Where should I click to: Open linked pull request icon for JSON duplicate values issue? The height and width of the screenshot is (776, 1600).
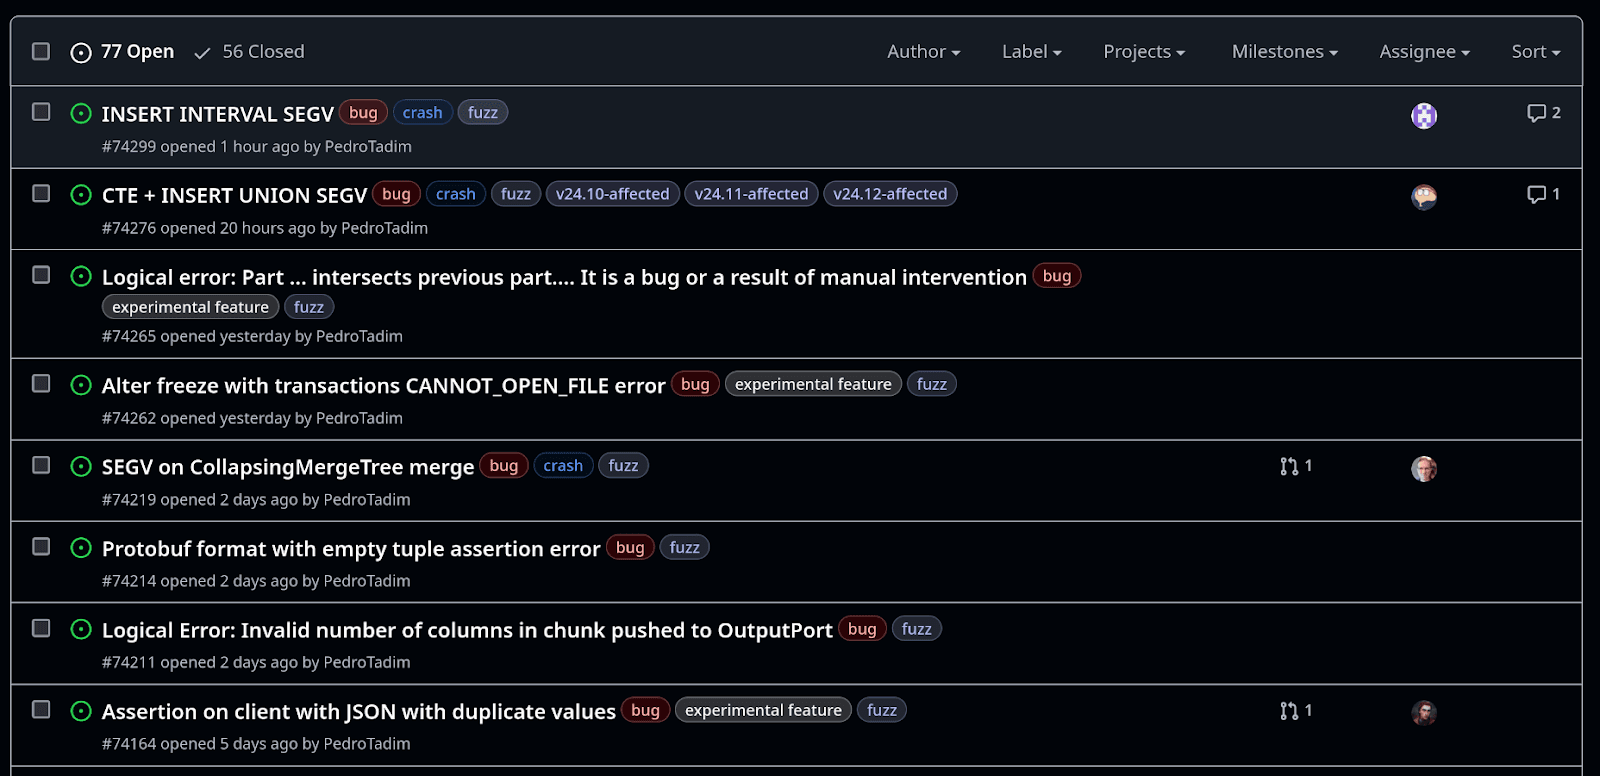coord(1289,711)
